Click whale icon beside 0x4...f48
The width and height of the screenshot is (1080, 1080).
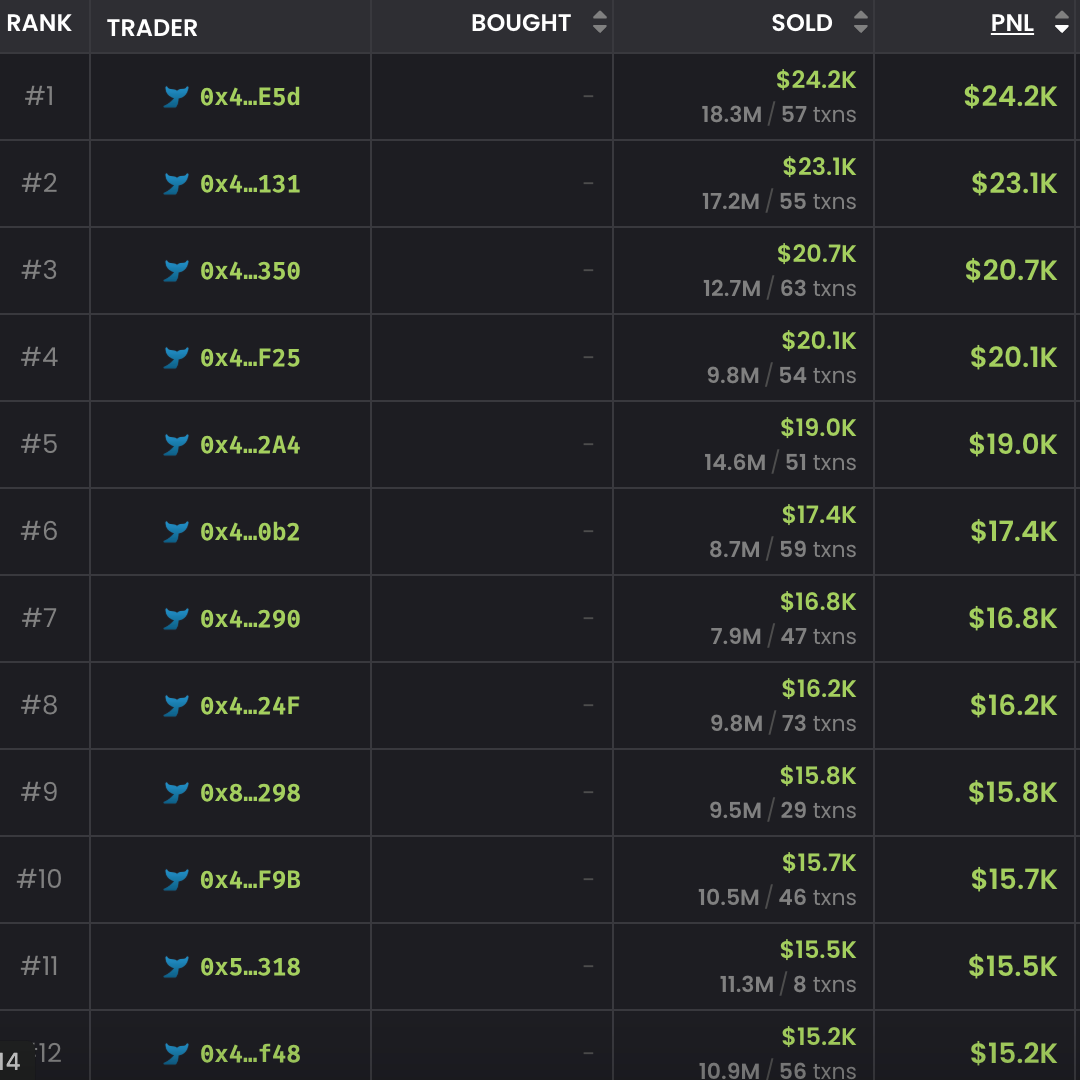pyautogui.click(x=176, y=1054)
